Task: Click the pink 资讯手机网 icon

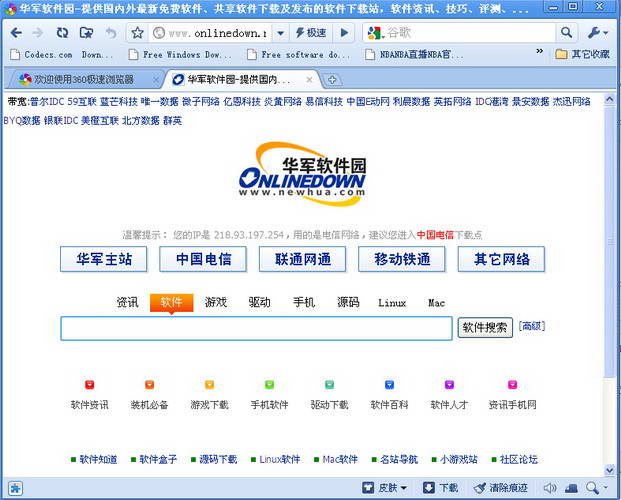Action: (x=512, y=385)
